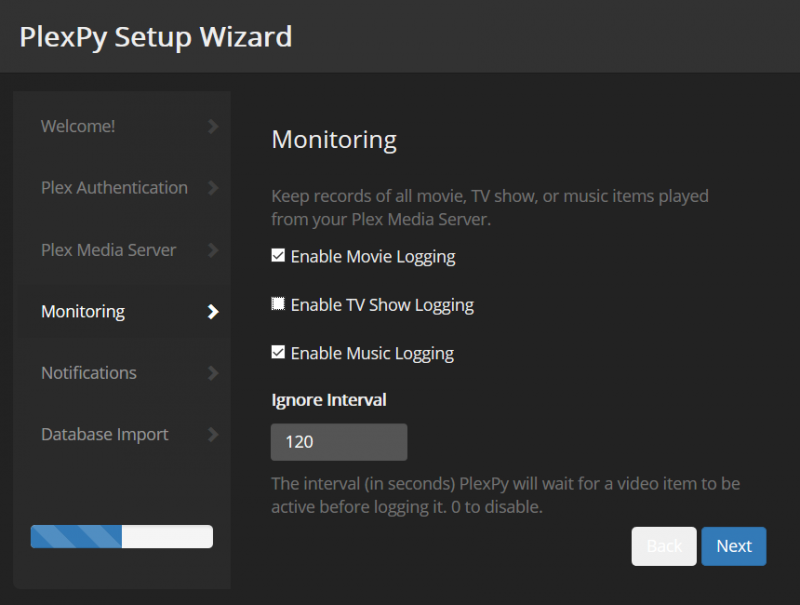Click the arrow beside Plex Media Server
This screenshot has width=800, height=605.
pos(212,250)
